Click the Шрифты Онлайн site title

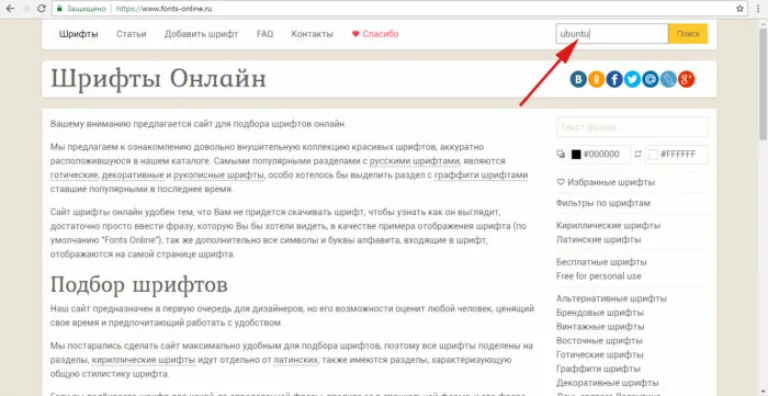159,79
